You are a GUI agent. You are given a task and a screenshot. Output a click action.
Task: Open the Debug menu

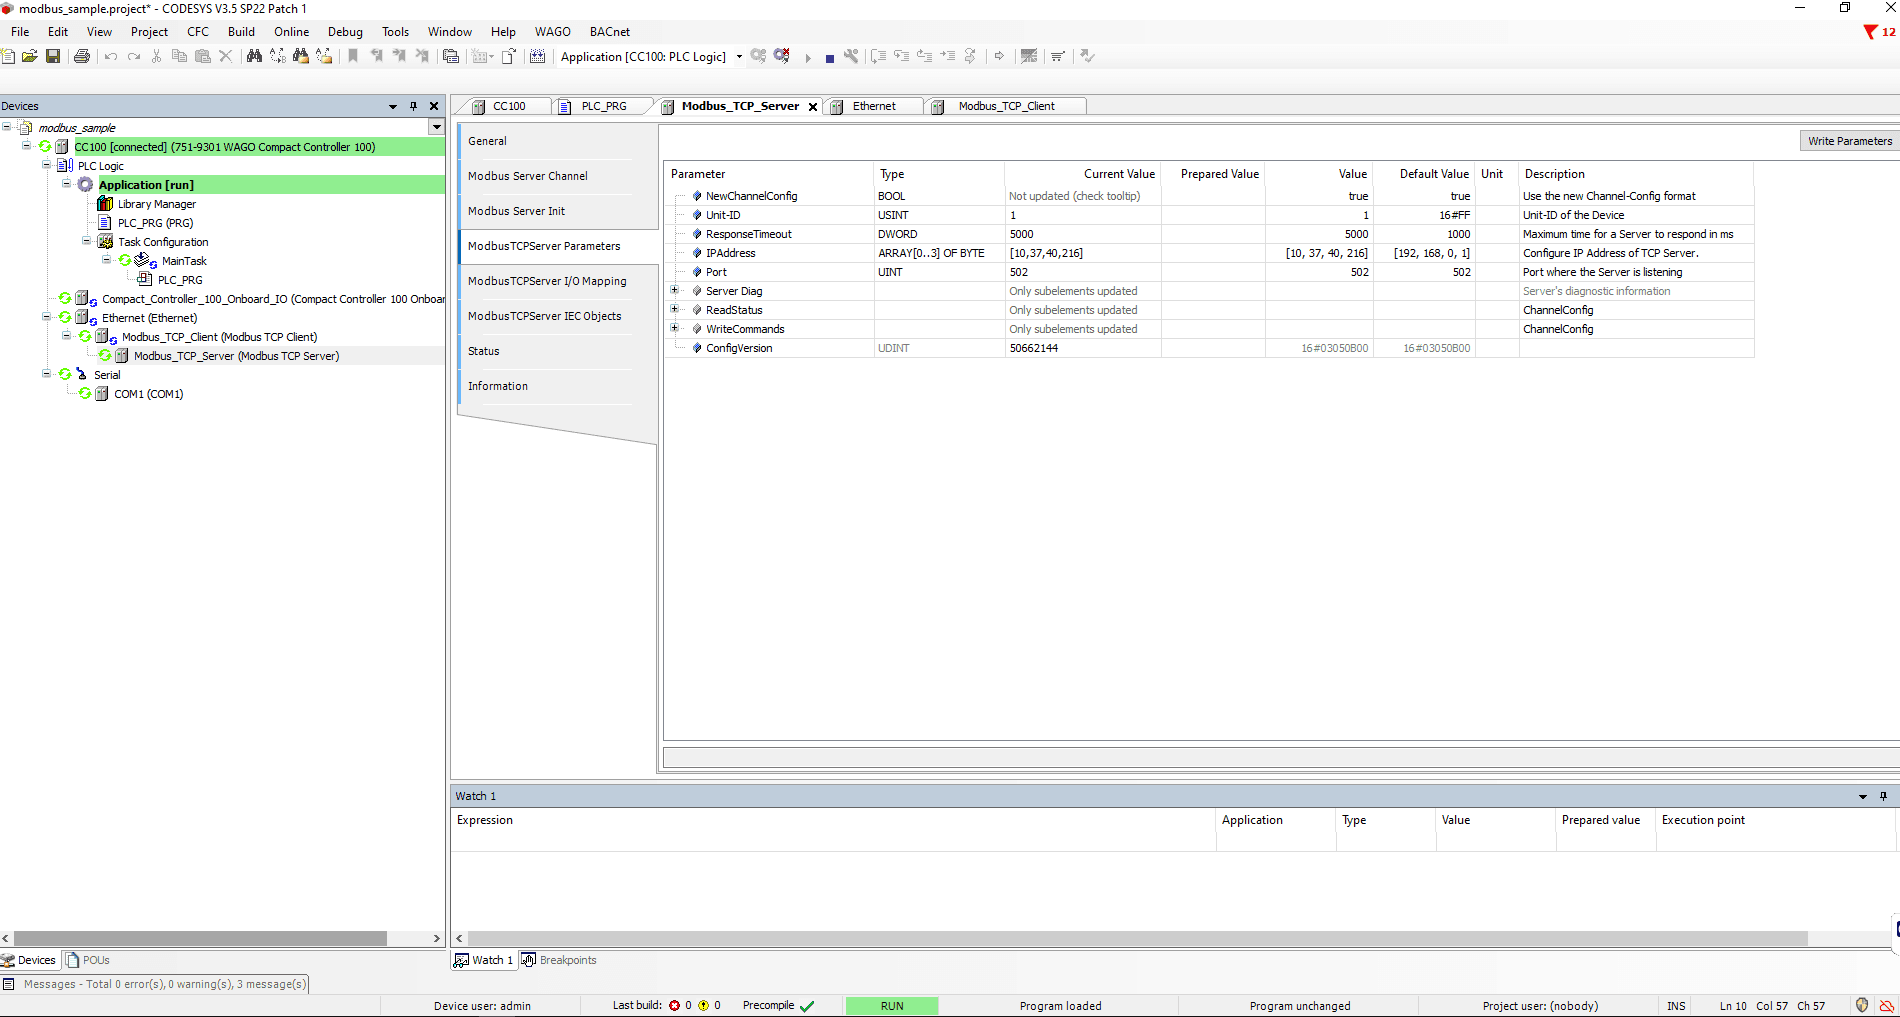[345, 32]
